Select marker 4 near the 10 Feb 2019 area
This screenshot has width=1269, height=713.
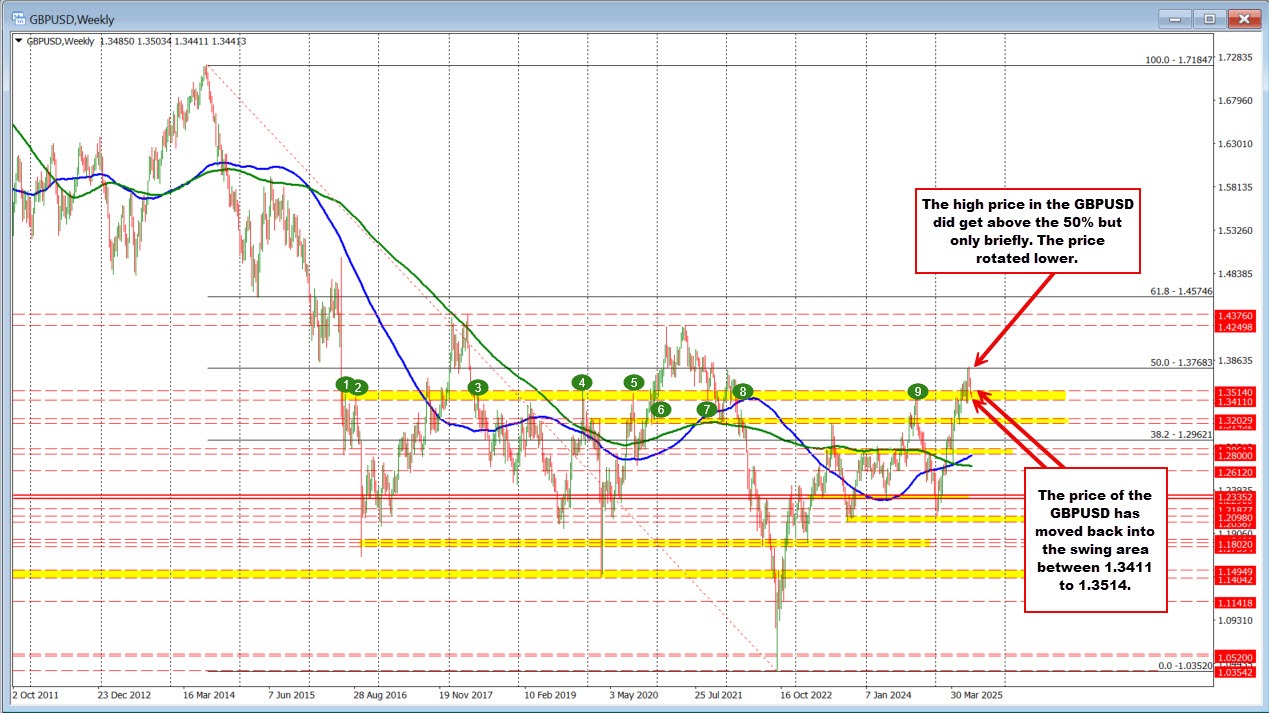tap(581, 381)
